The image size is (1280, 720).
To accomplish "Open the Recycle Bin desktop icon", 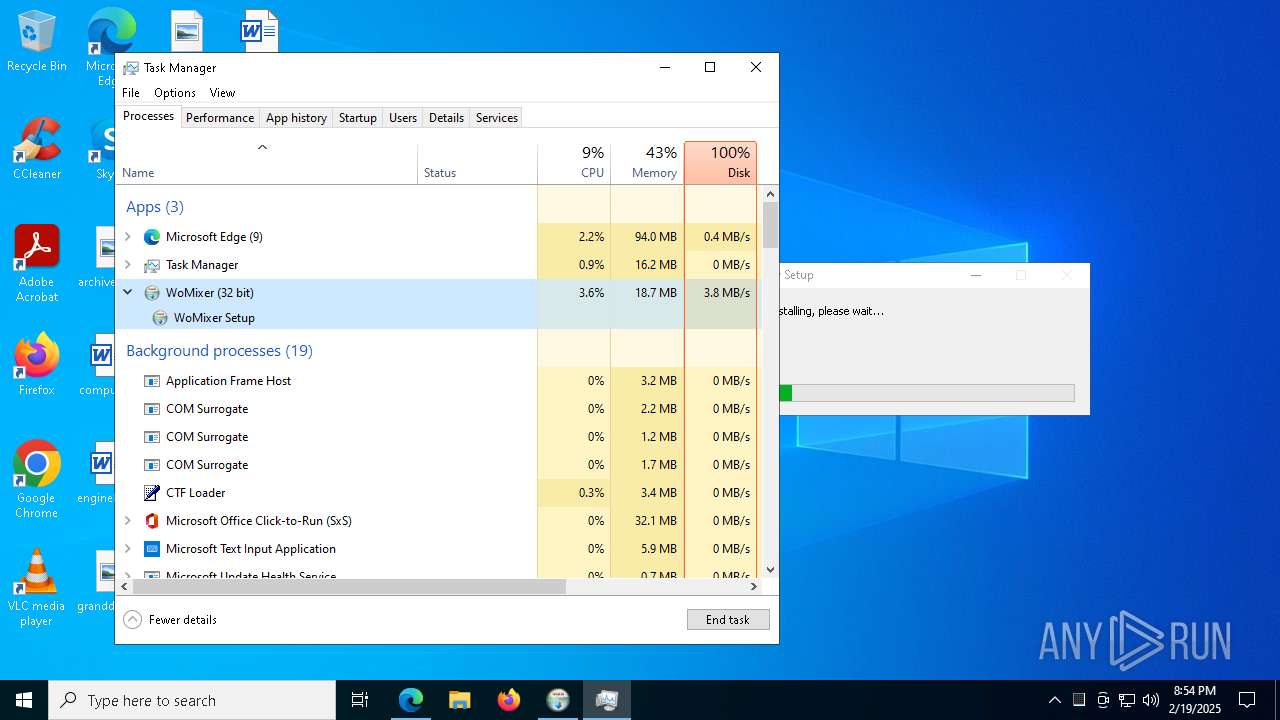I will coord(36,42).
